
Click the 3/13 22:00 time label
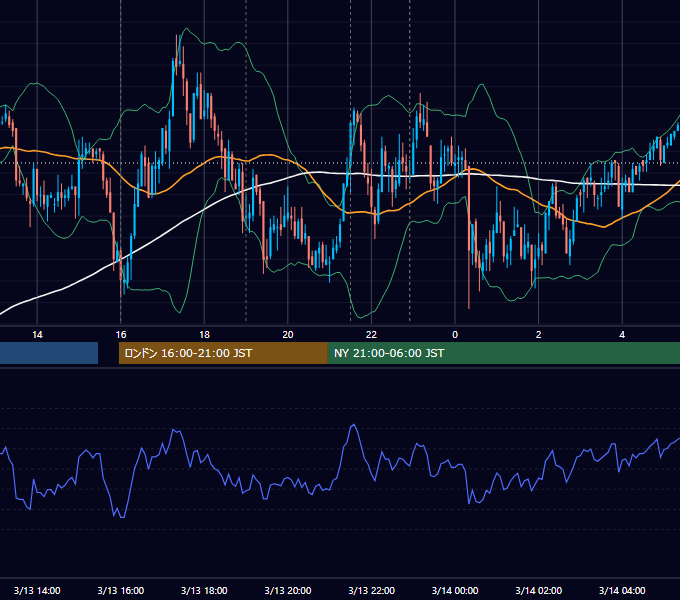(372, 590)
